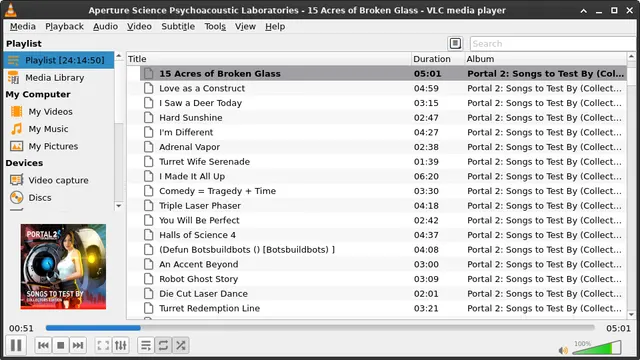Toggle loop mode button
The height and width of the screenshot is (360, 640).
[x=163, y=345]
